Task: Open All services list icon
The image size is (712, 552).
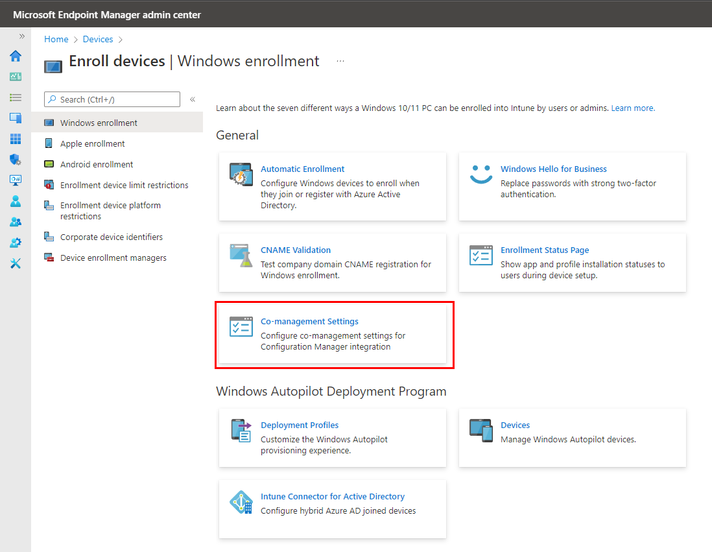Action: tap(15, 98)
